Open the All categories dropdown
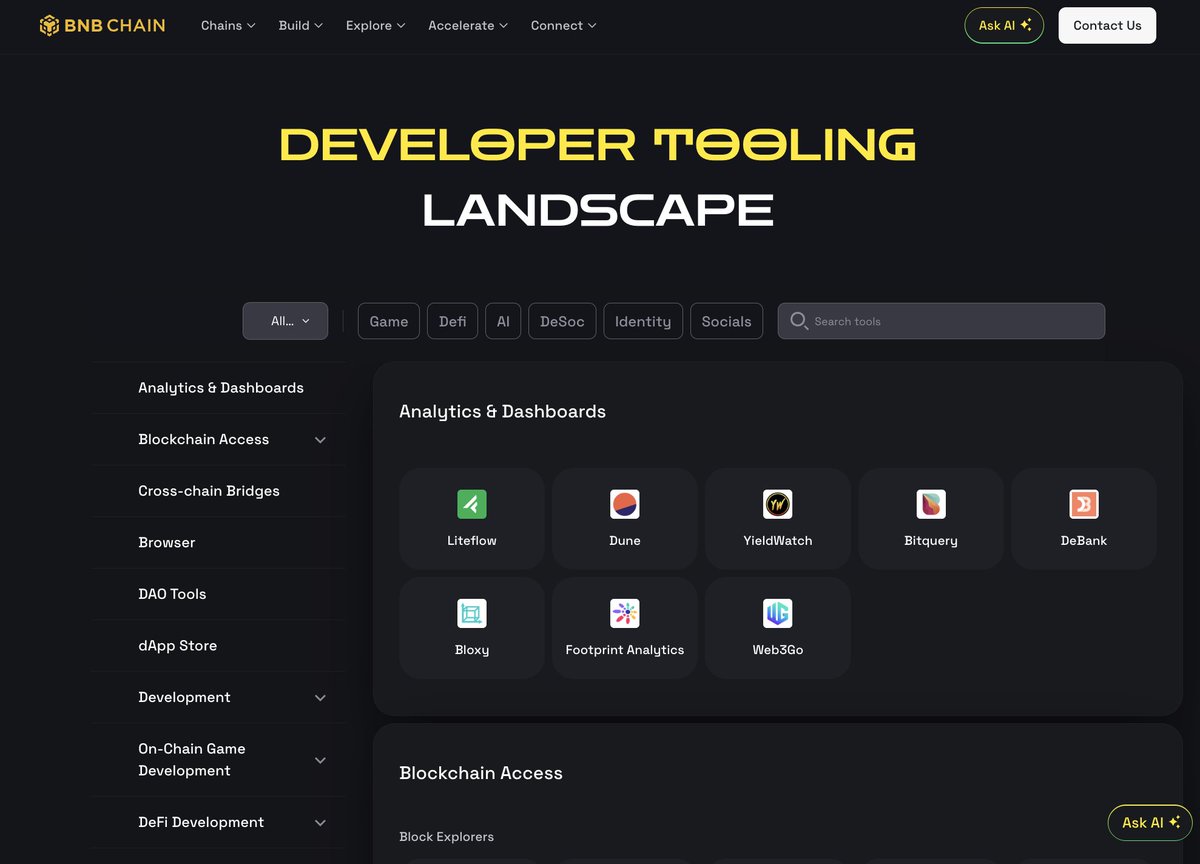Image resolution: width=1200 pixels, height=864 pixels. pyautogui.click(x=285, y=321)
